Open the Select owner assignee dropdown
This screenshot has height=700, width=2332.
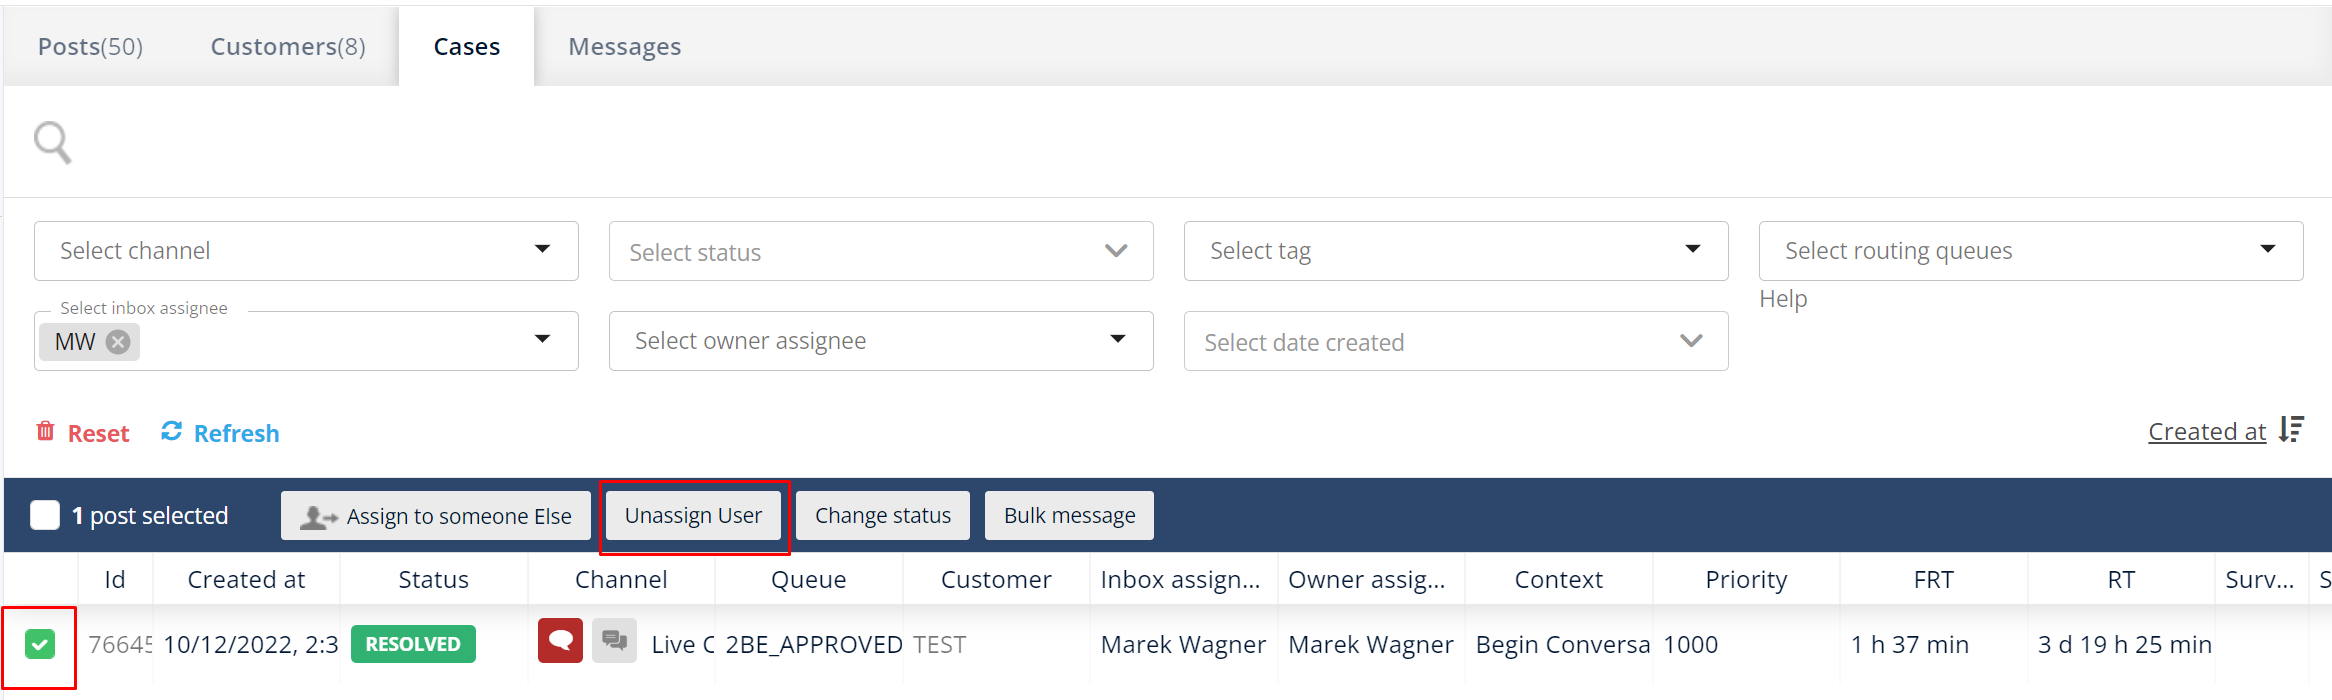pyautogui.click(x=881, y=341)
